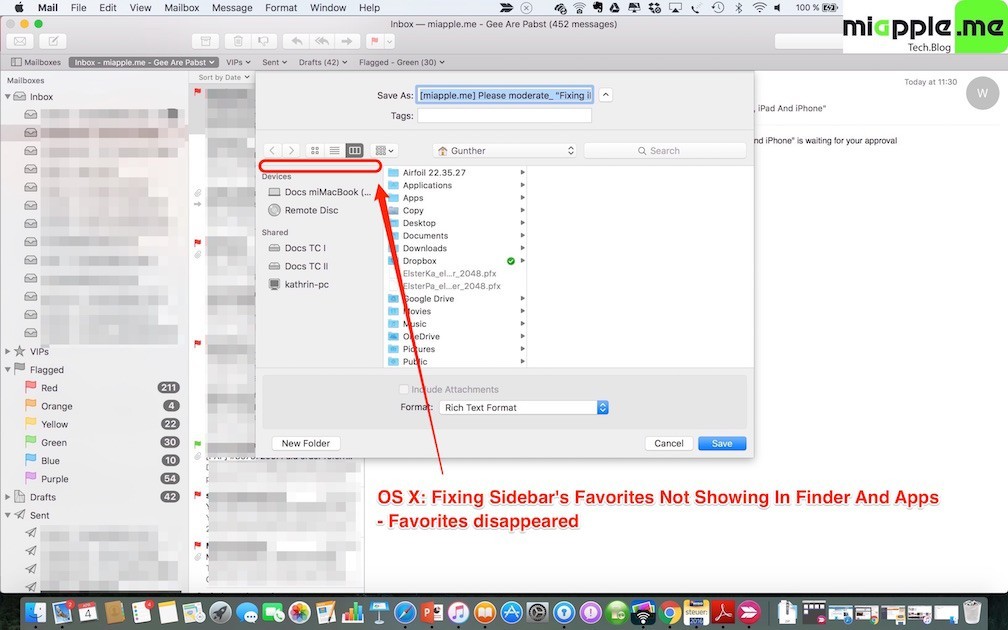The height and width of the screenshot is (630, 1008).
Task: Click the Save button
Action: click(x=722, y=443)
